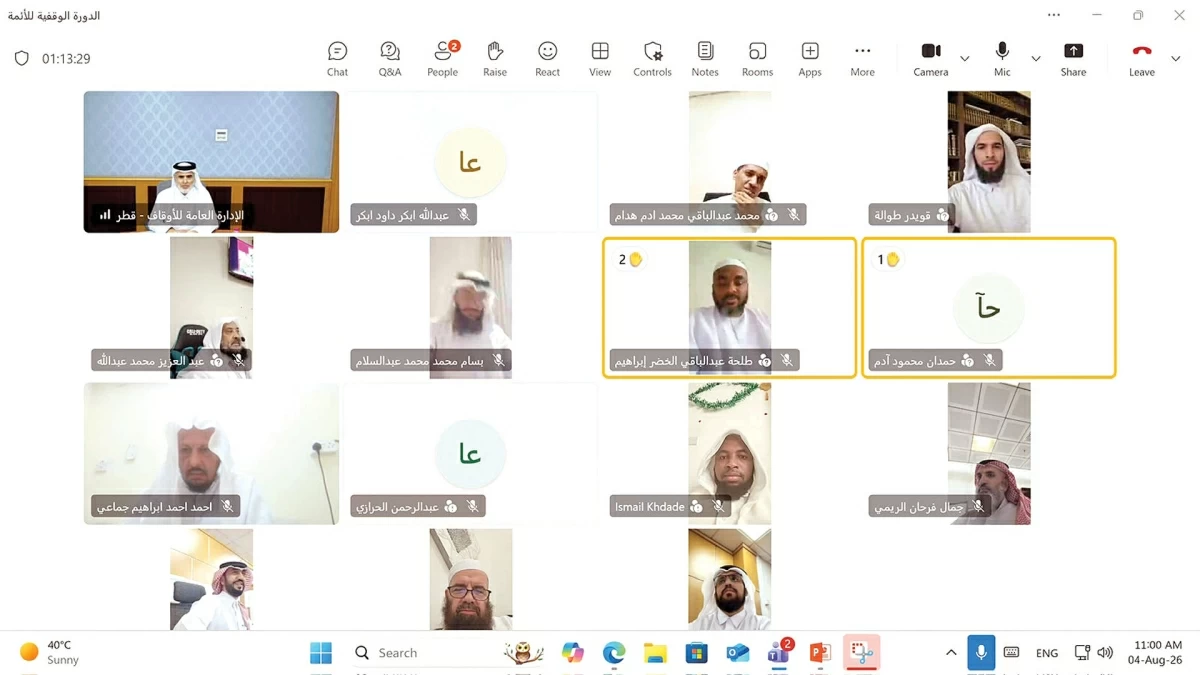Screen dimensions: 1200x675
Task: Click raised hand icon on حمدان محمود آدم tile
Action: coord(893,260)
